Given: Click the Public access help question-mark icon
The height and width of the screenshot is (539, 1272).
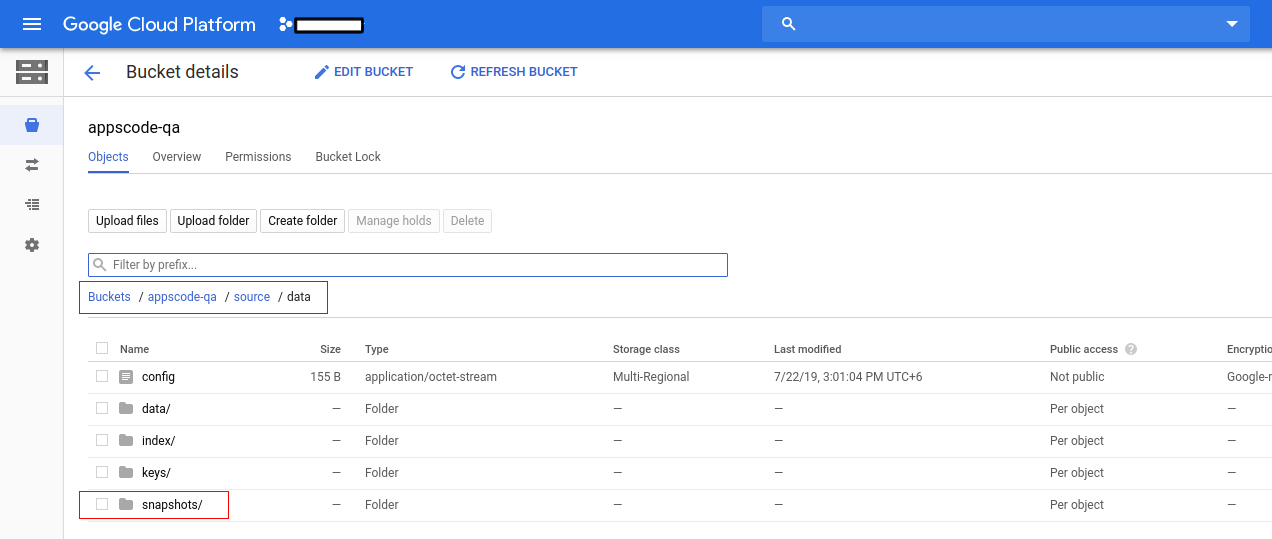Looking at the screenshot, I should pos(1131,349).
